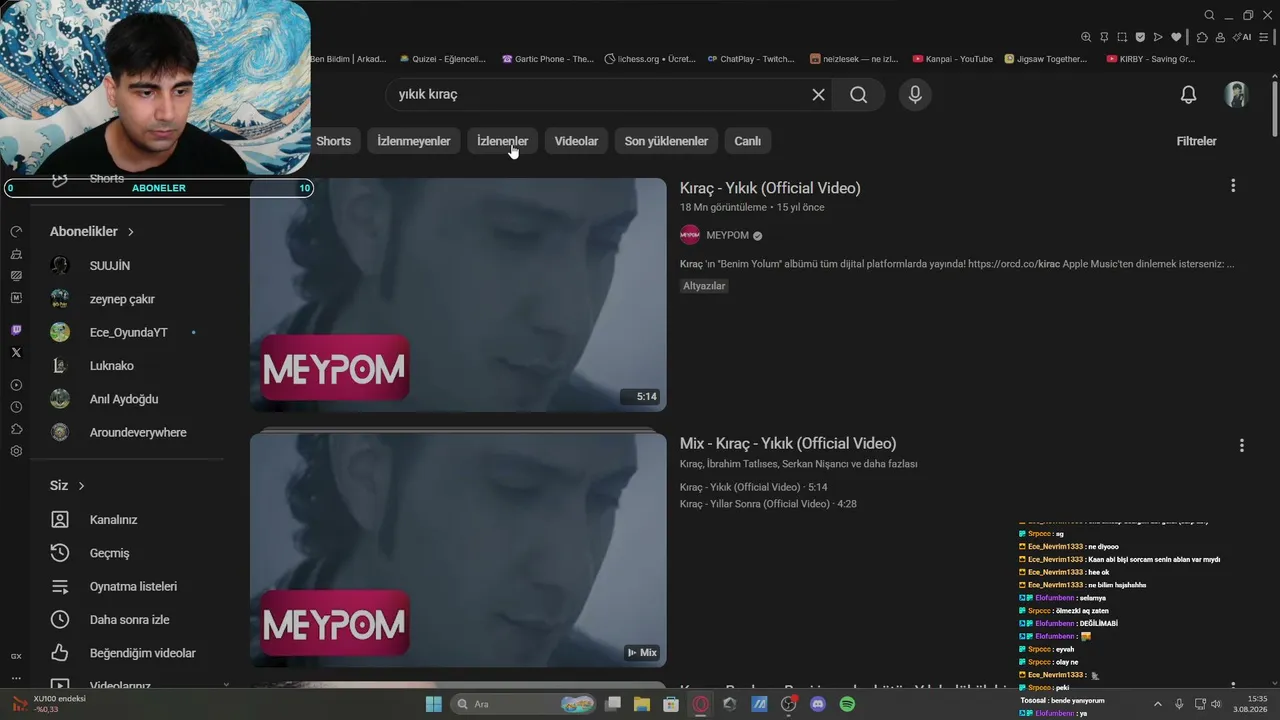
Task: Select the Canlı filter chip
Action: pos(748,141)
